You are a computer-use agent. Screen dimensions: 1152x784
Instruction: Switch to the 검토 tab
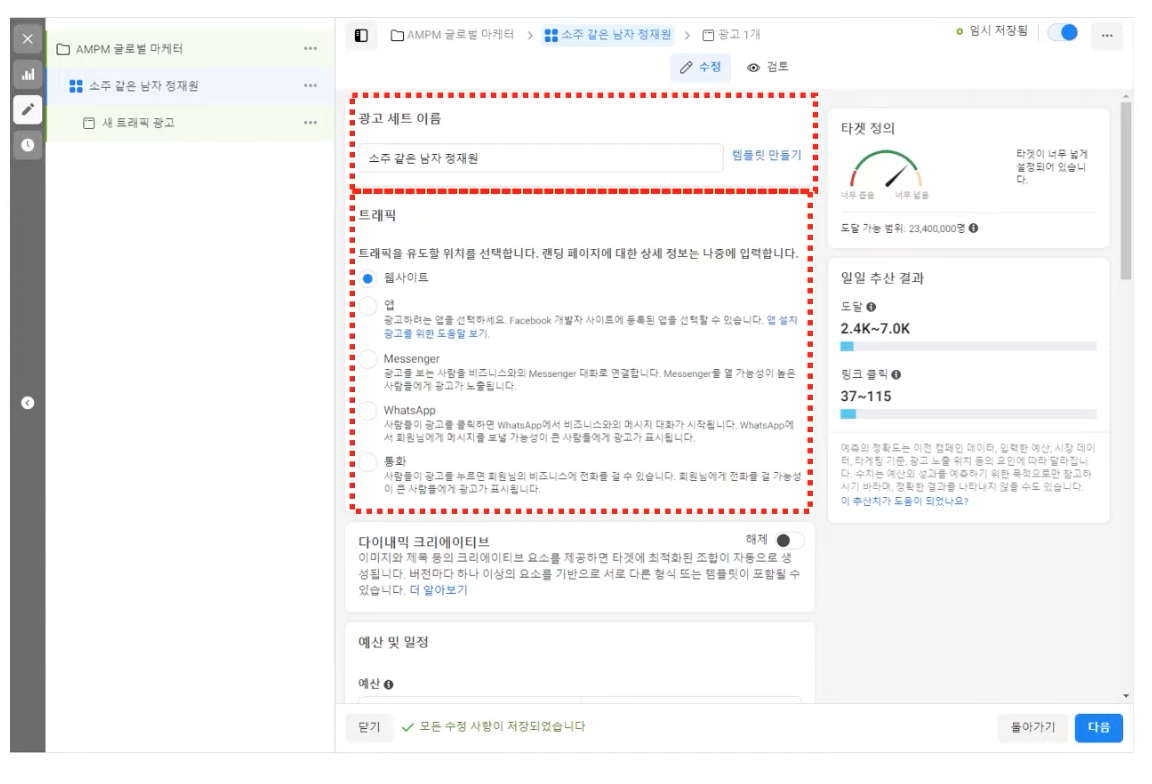click(x=768, y=67)
